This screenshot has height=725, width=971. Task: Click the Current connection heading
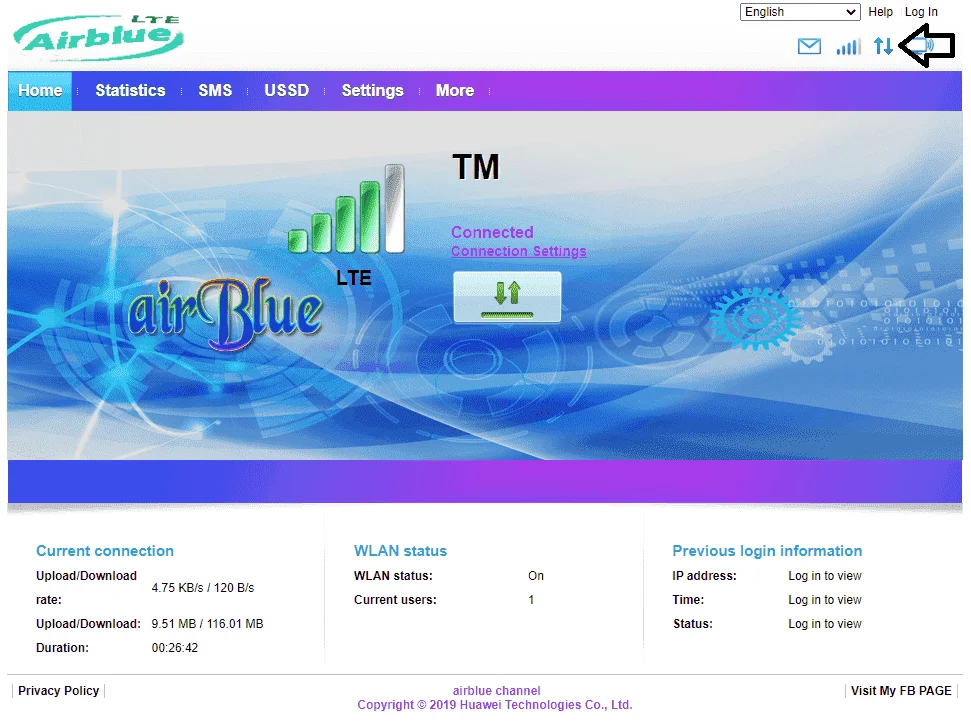[105, 551]
